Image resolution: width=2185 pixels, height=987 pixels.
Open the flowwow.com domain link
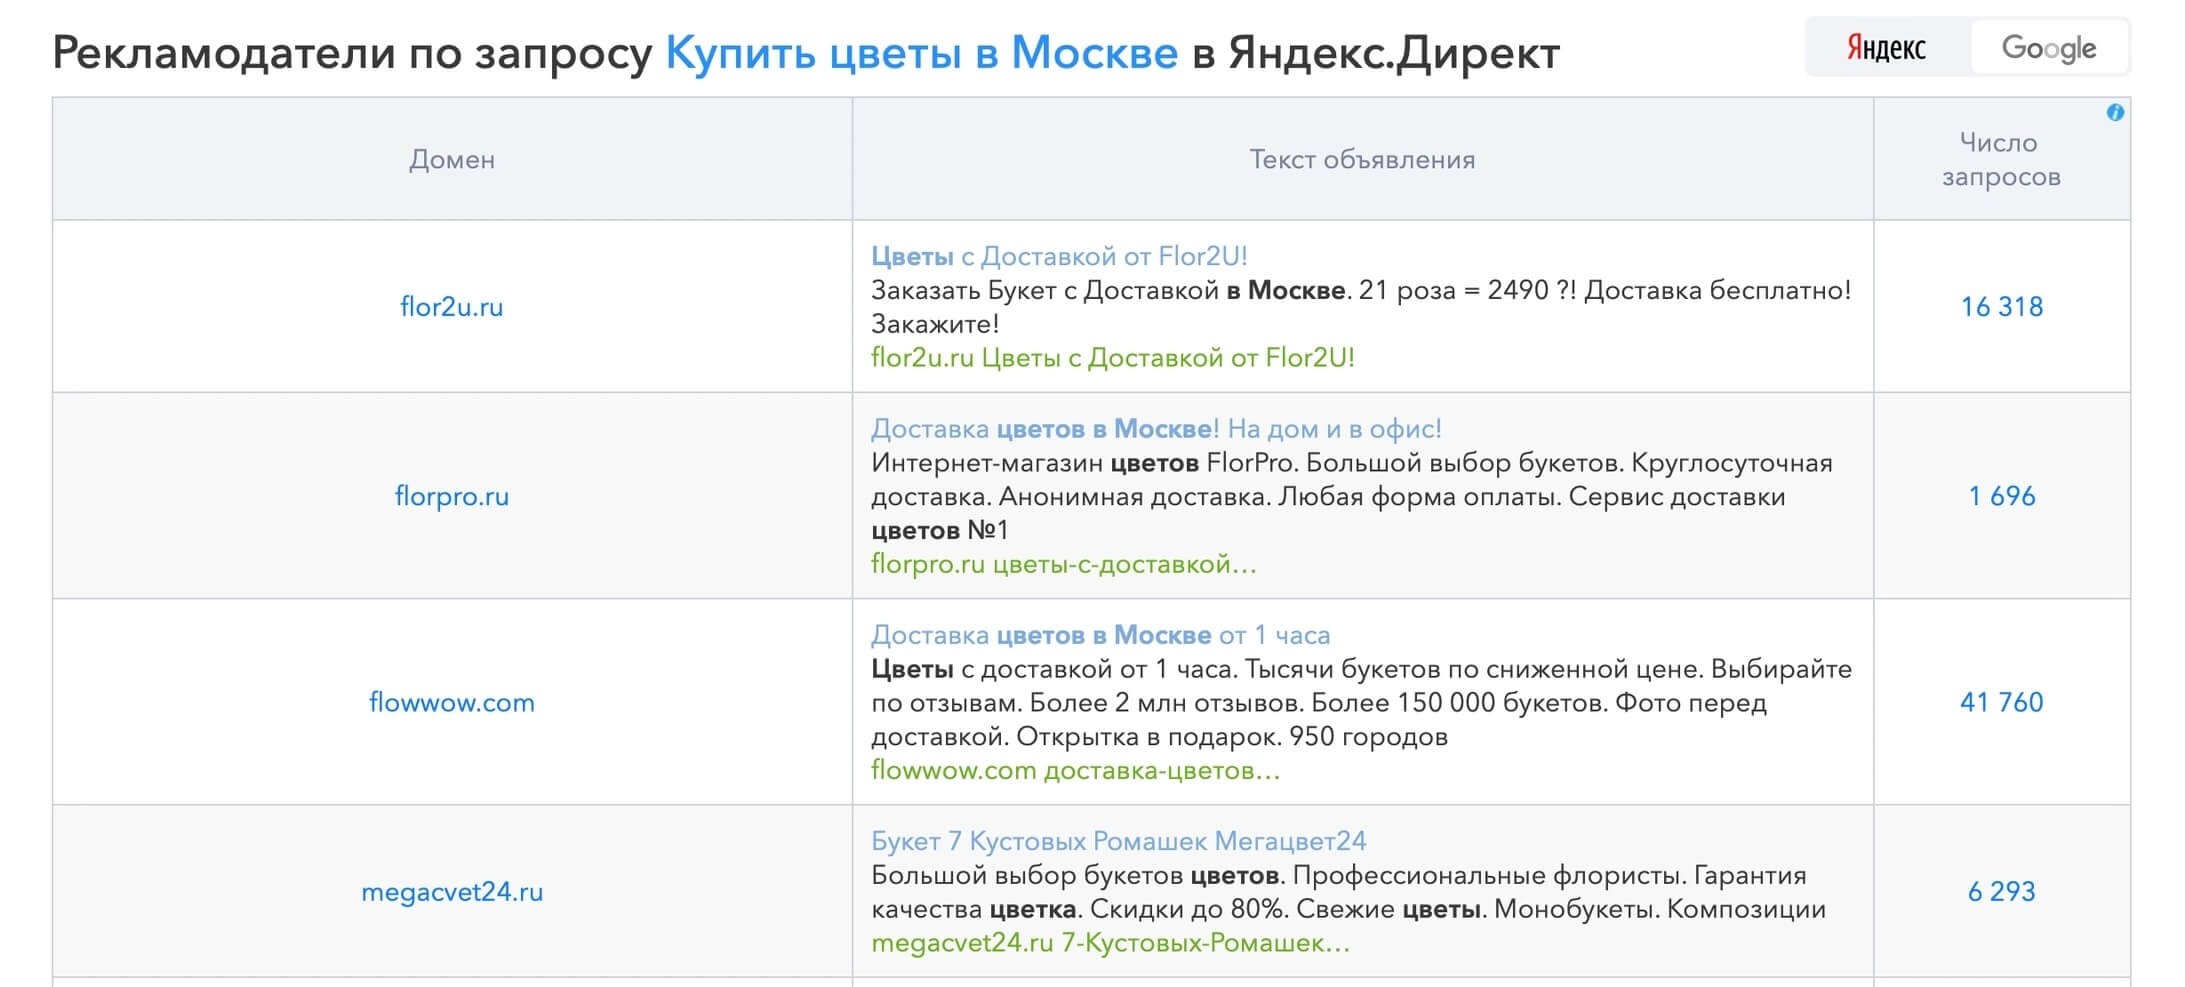[x=452, y=702]
